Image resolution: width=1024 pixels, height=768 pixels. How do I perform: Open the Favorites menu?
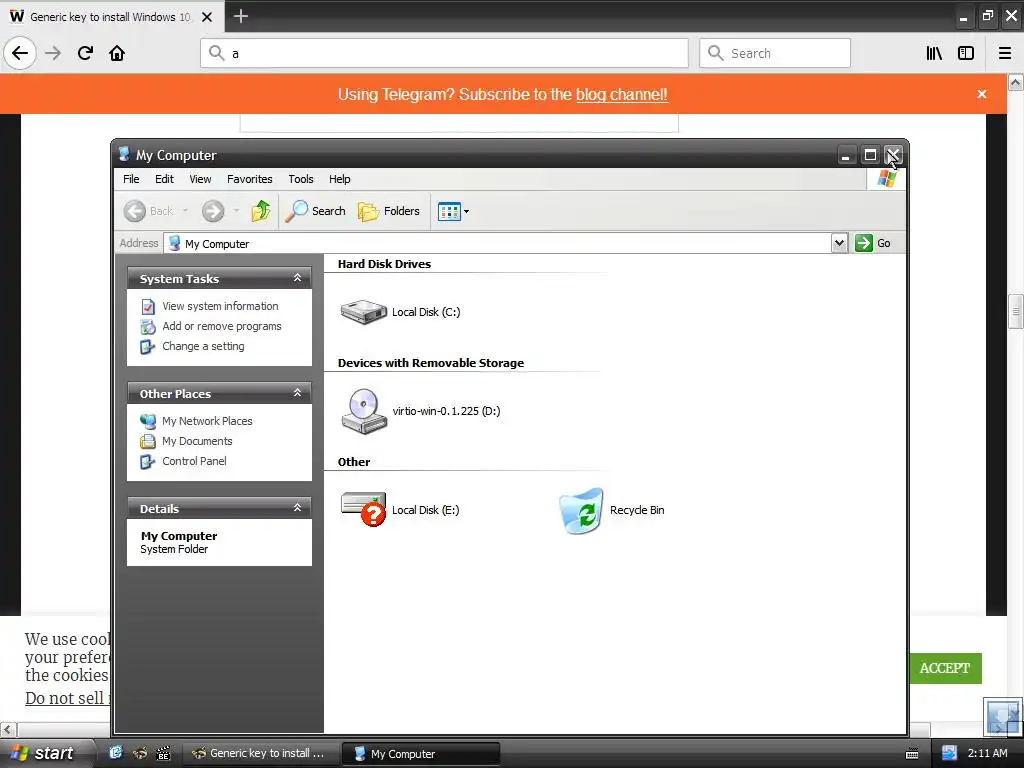tap(249, 179)
